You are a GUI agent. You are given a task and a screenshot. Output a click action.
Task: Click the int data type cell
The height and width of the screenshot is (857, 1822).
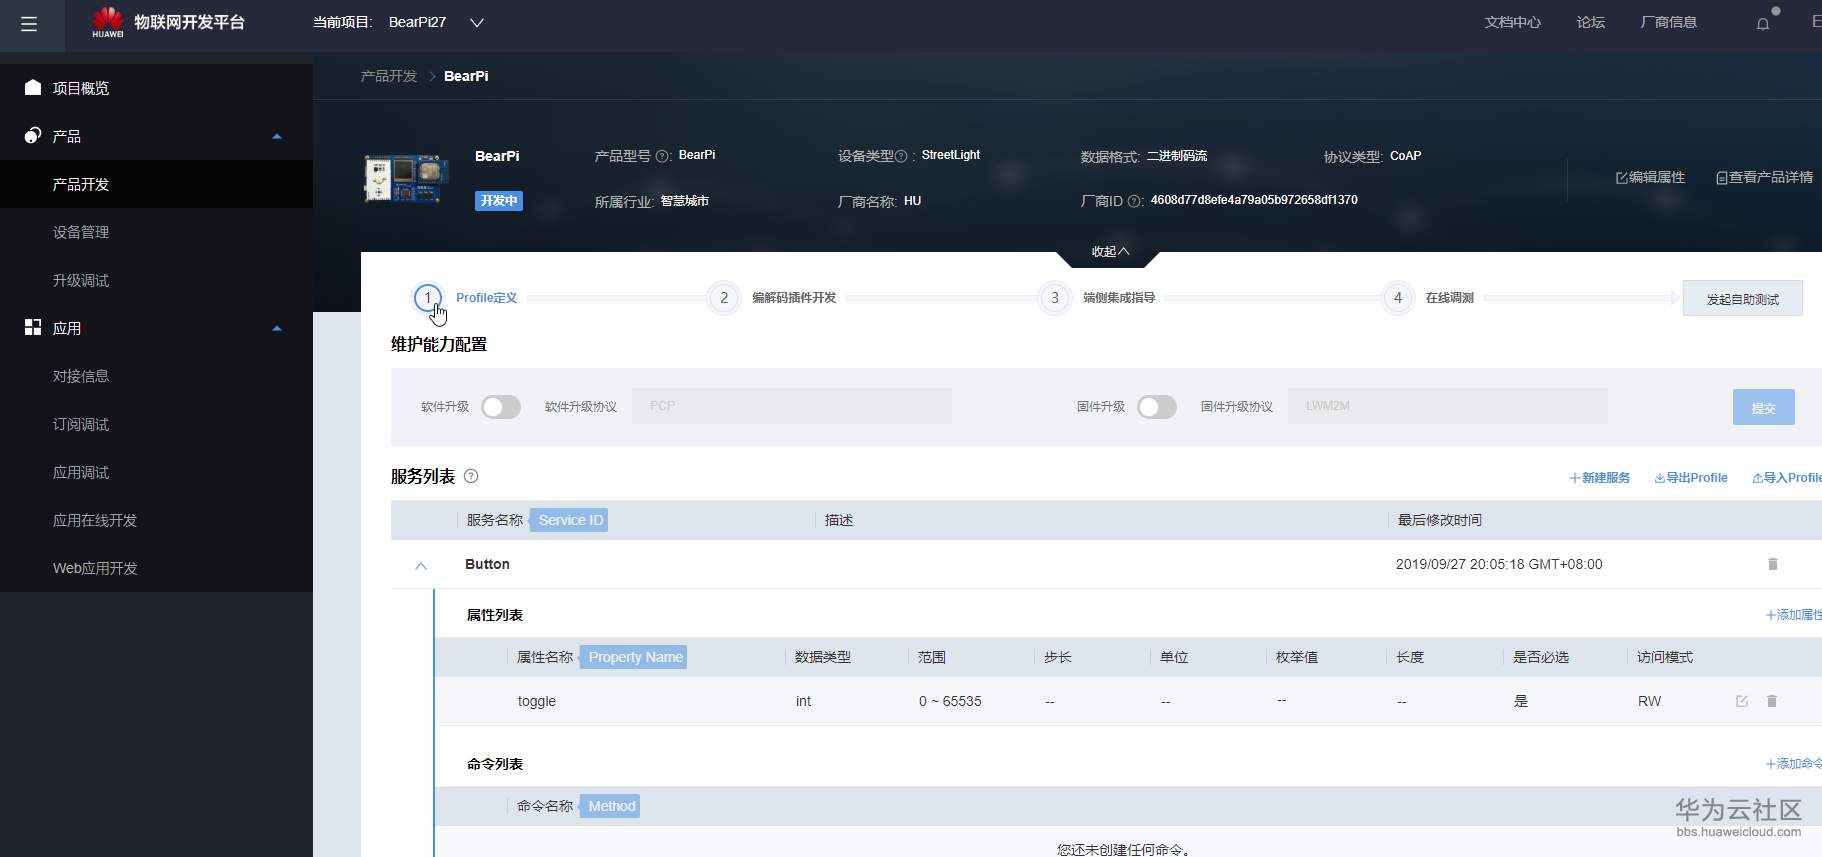[x=803, y=701]
